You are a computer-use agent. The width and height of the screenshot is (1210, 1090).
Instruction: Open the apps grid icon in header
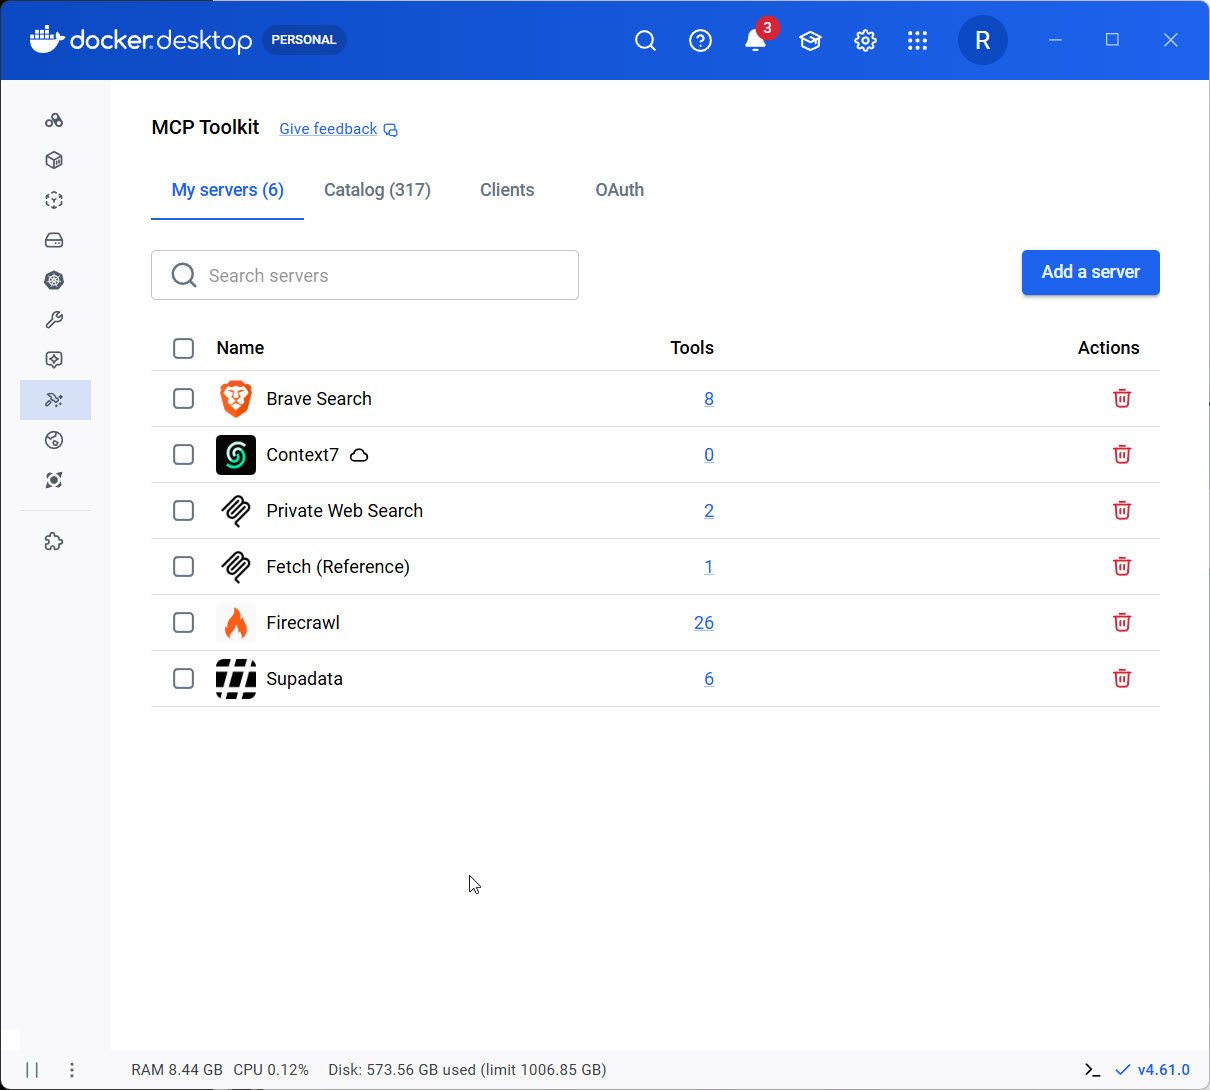click(917, 40)
